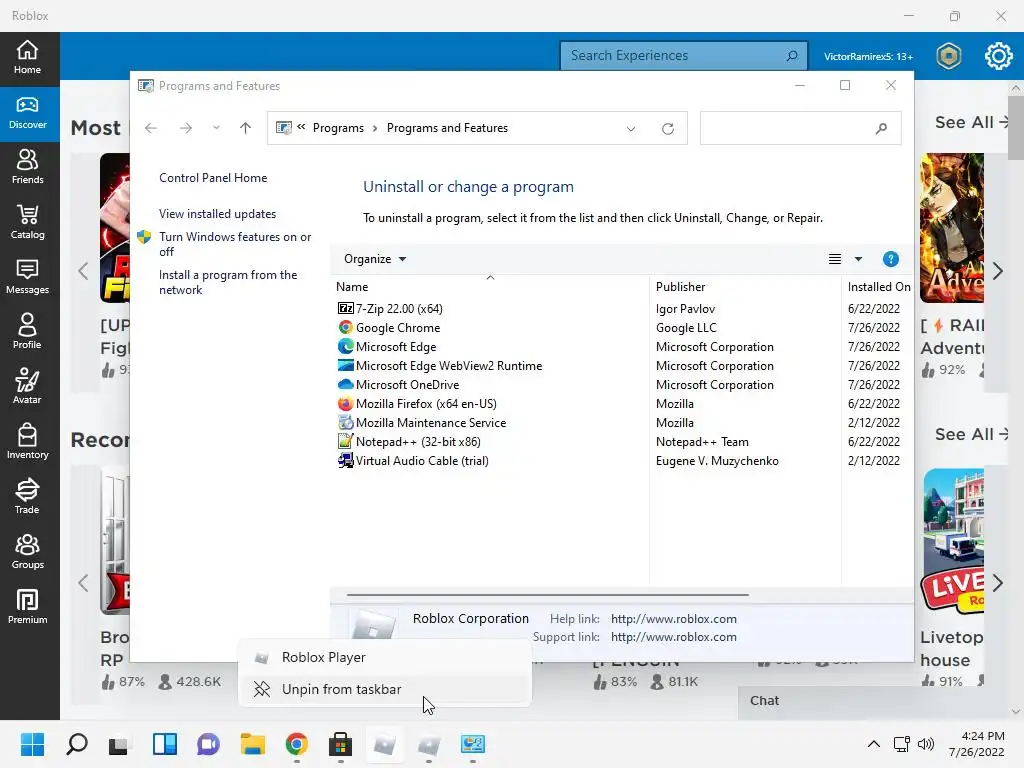Screen dimensions: 1024x768
Task: Click See All for Recommended section
Action: pos(971,434)
